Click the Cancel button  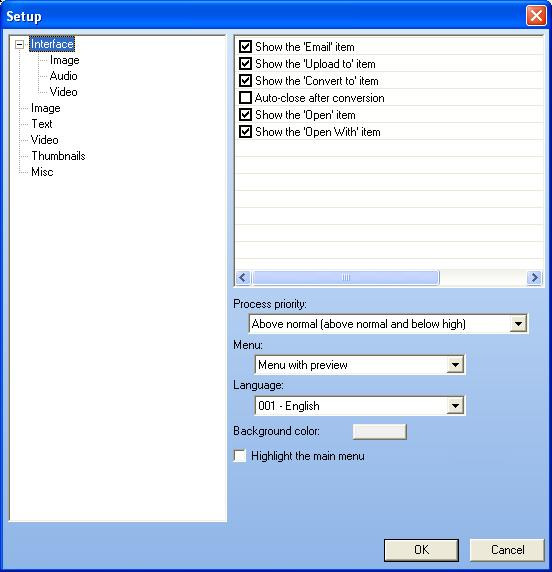point(507,550)
